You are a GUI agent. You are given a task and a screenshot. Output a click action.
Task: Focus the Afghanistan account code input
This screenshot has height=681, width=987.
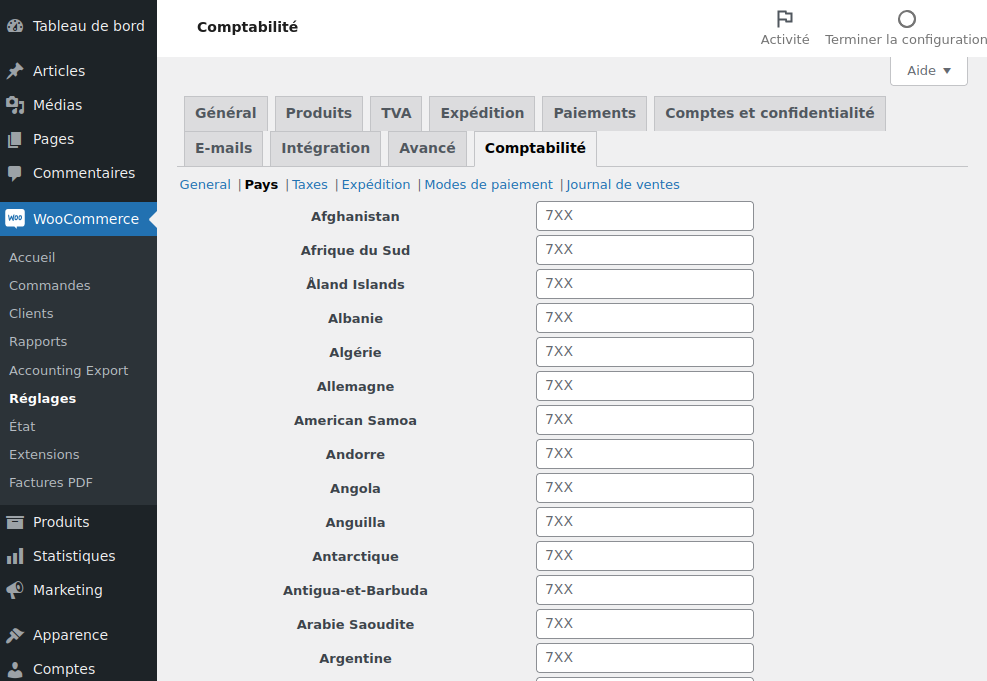point(644,216)
